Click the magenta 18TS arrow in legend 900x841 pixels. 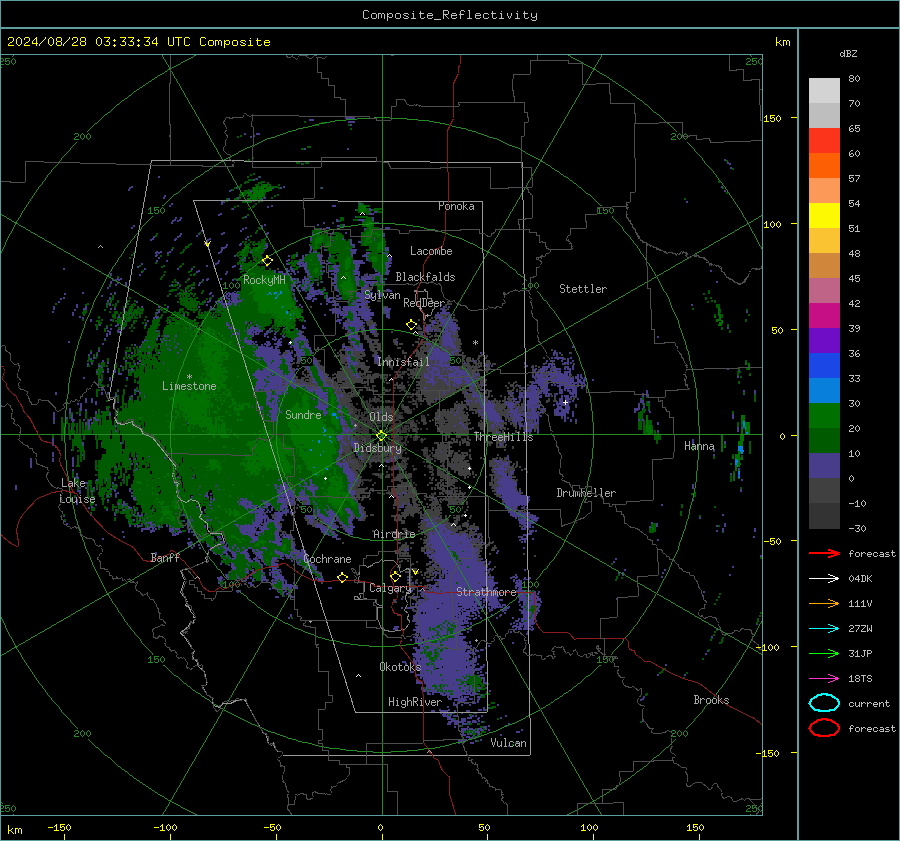coord(824,679)
